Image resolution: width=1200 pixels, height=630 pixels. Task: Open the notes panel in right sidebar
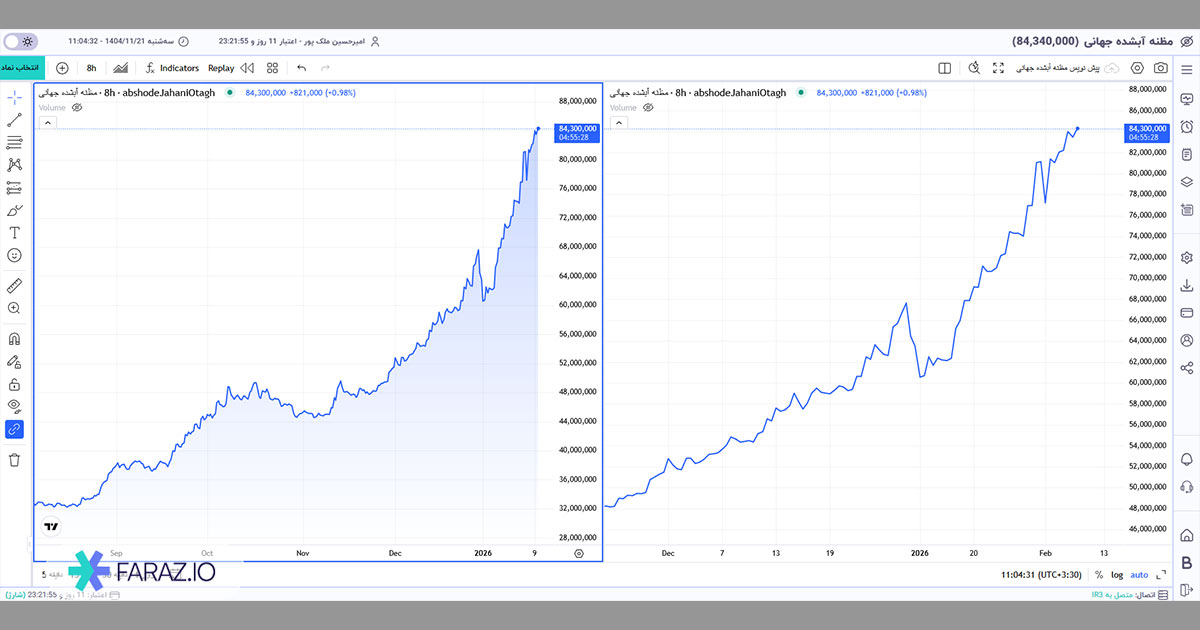click(1186, 154)
